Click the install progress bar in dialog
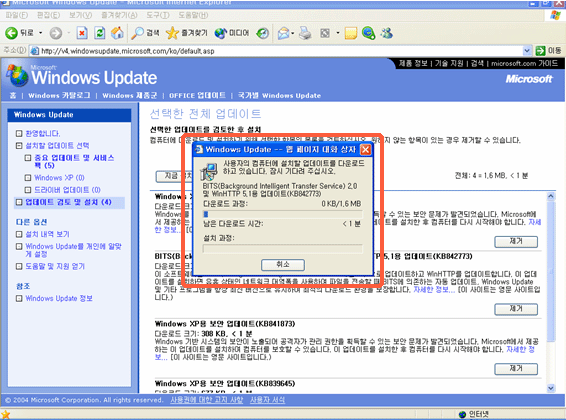This screenshot has height=420, width=566. (283, 249)
